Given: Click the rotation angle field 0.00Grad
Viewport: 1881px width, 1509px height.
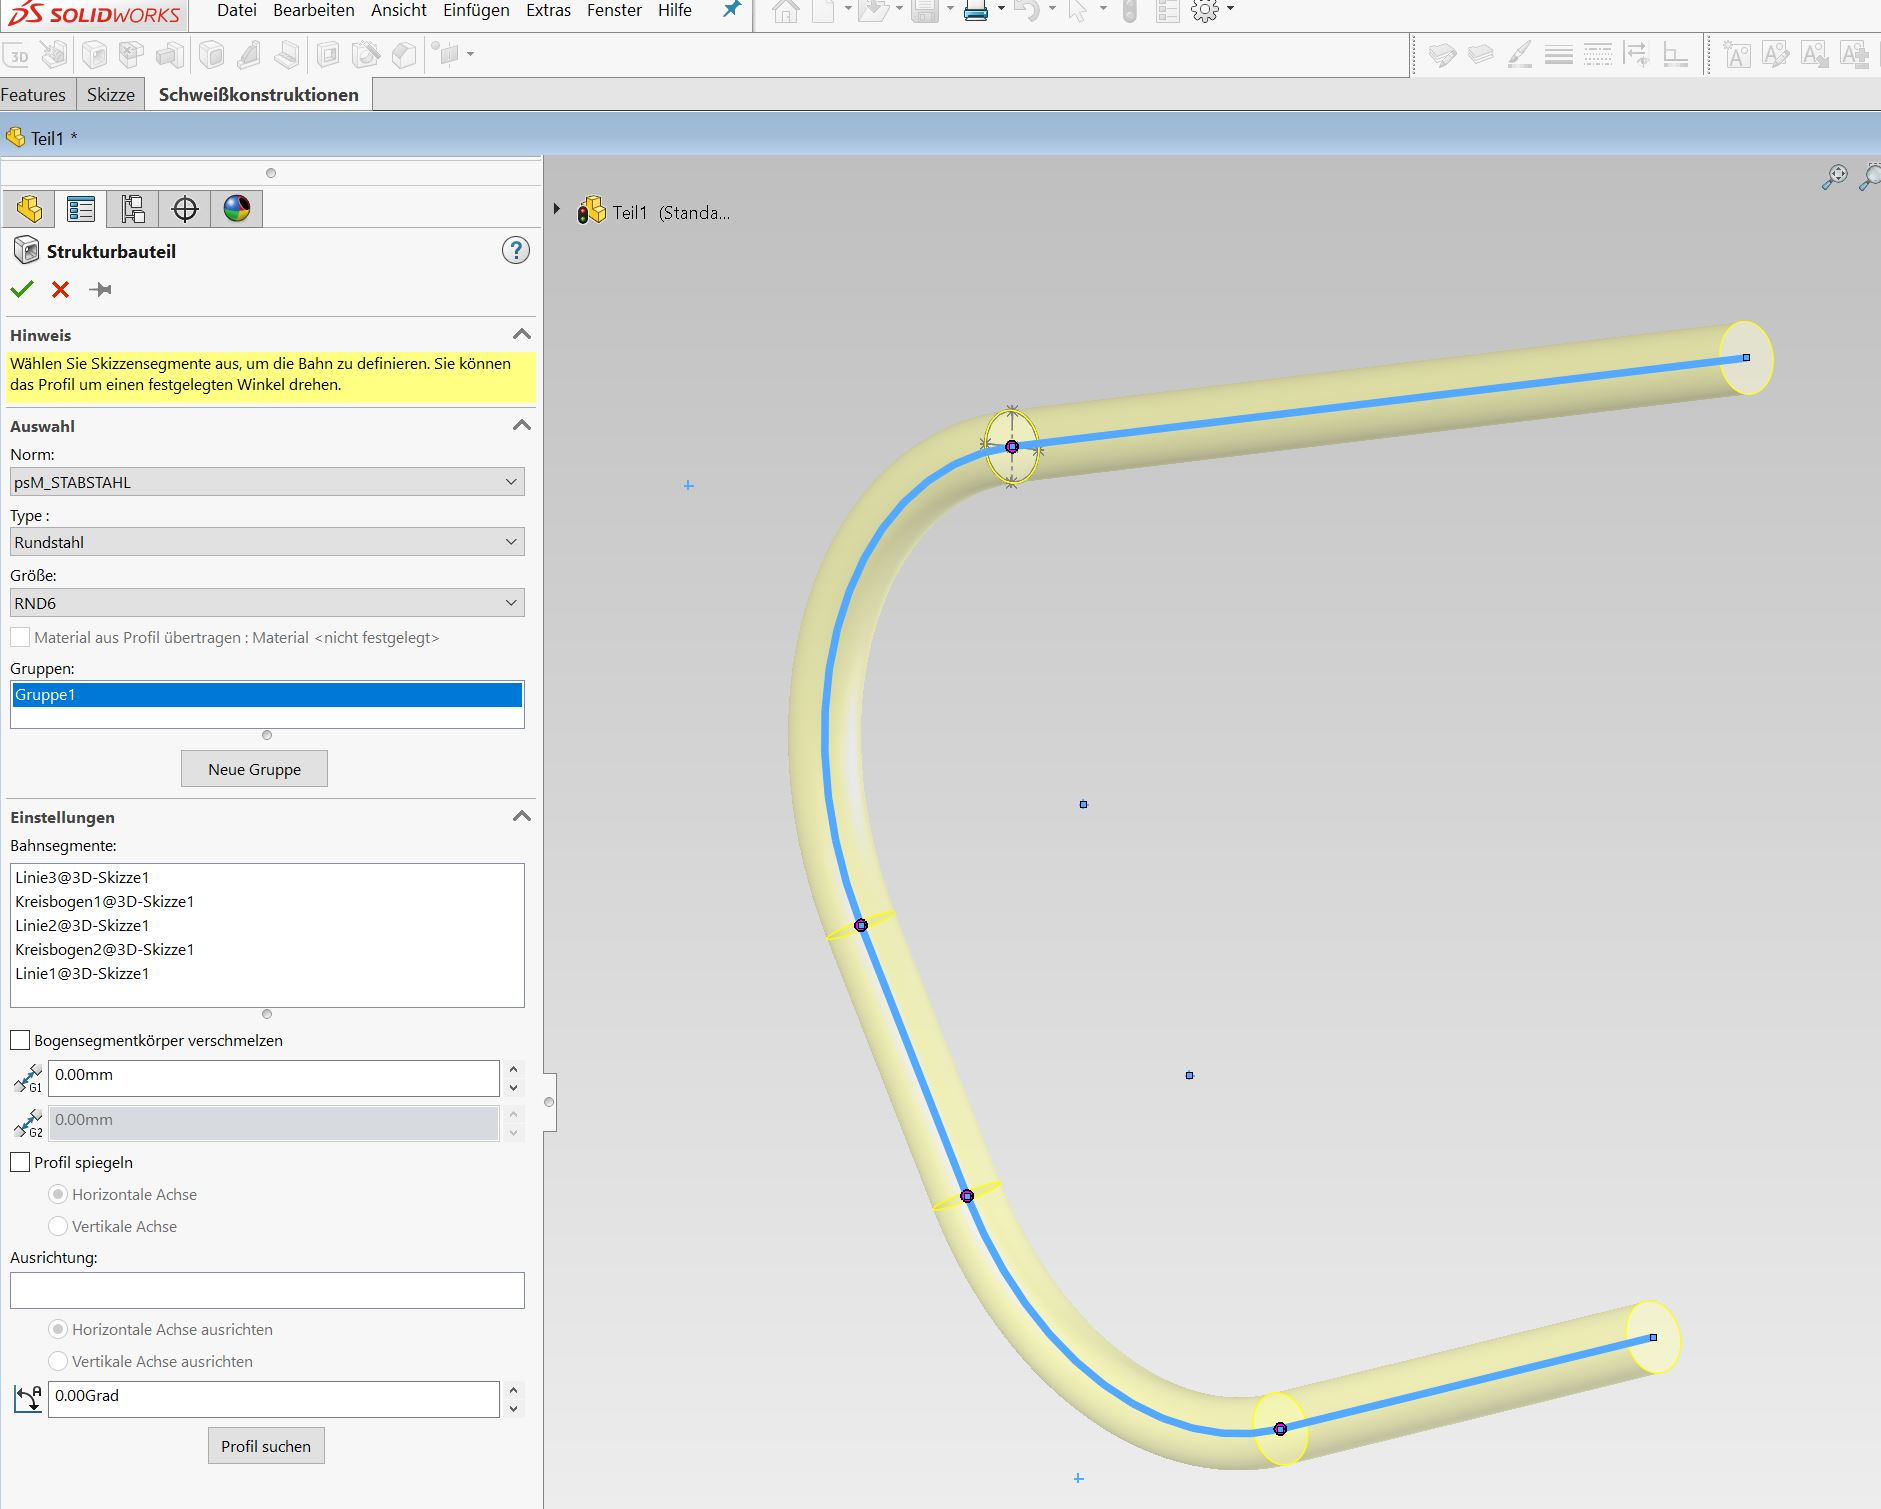Looking at the screenshot, I should pyautogui.click(x=273, y=1397).
